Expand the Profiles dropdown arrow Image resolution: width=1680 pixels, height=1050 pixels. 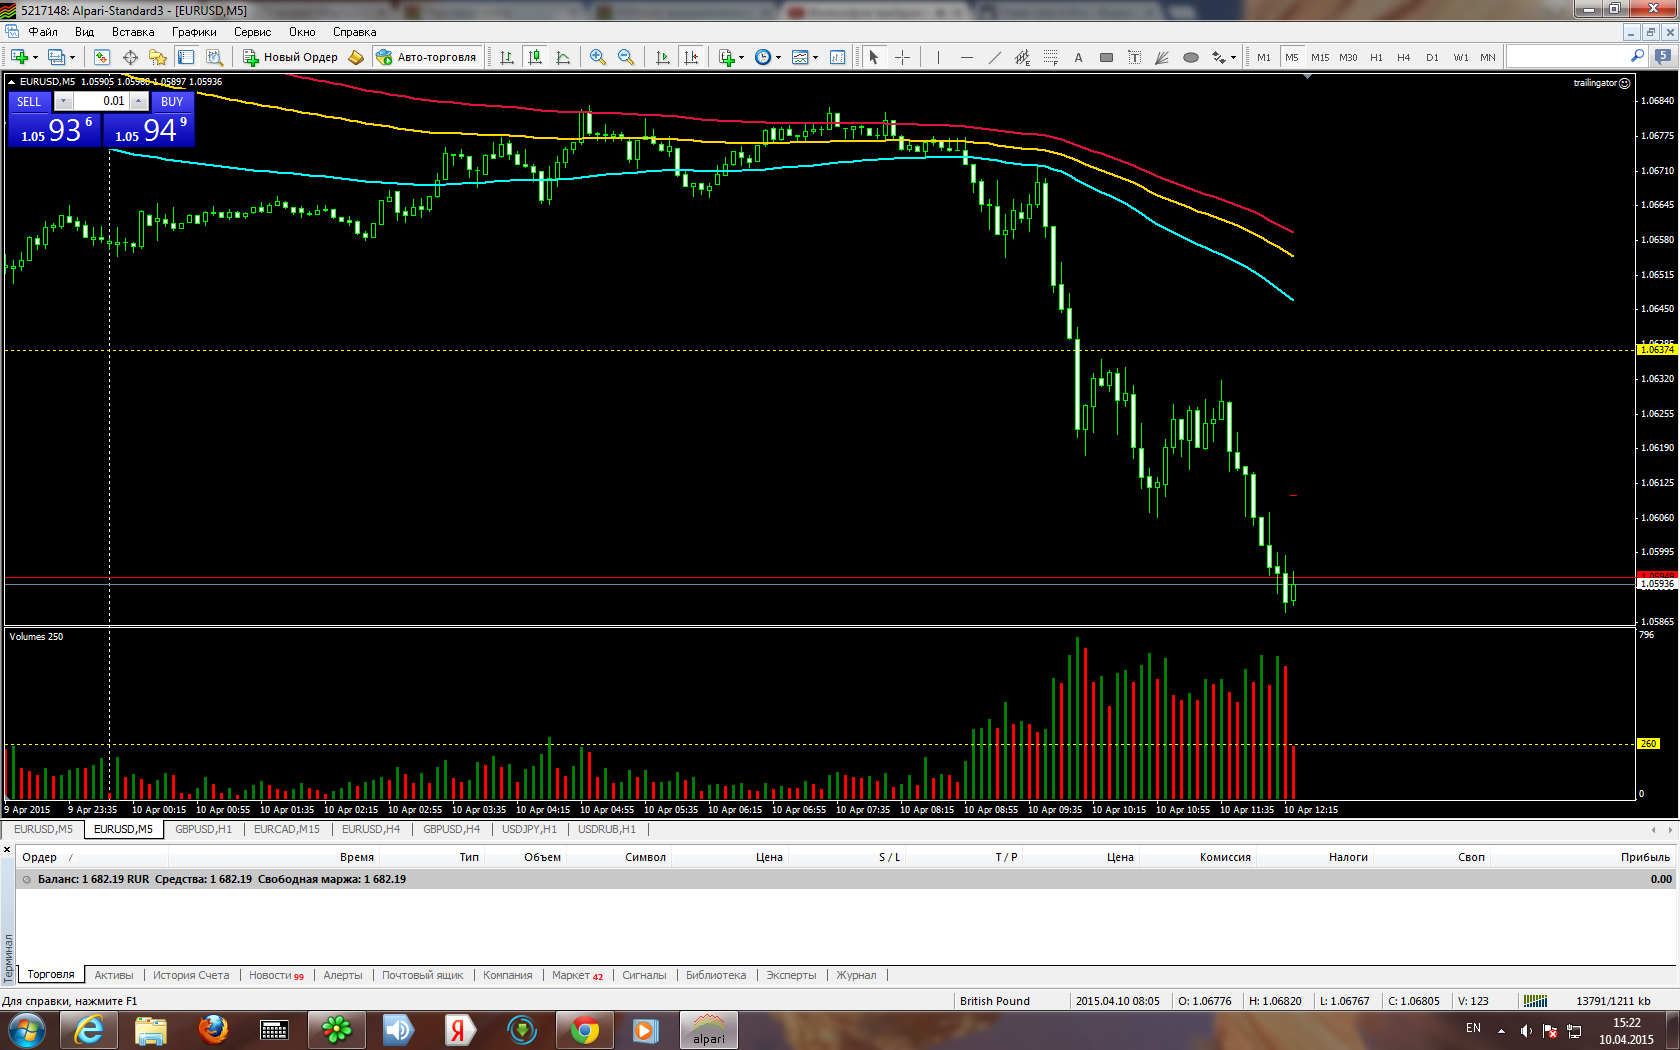click(72, 57)
